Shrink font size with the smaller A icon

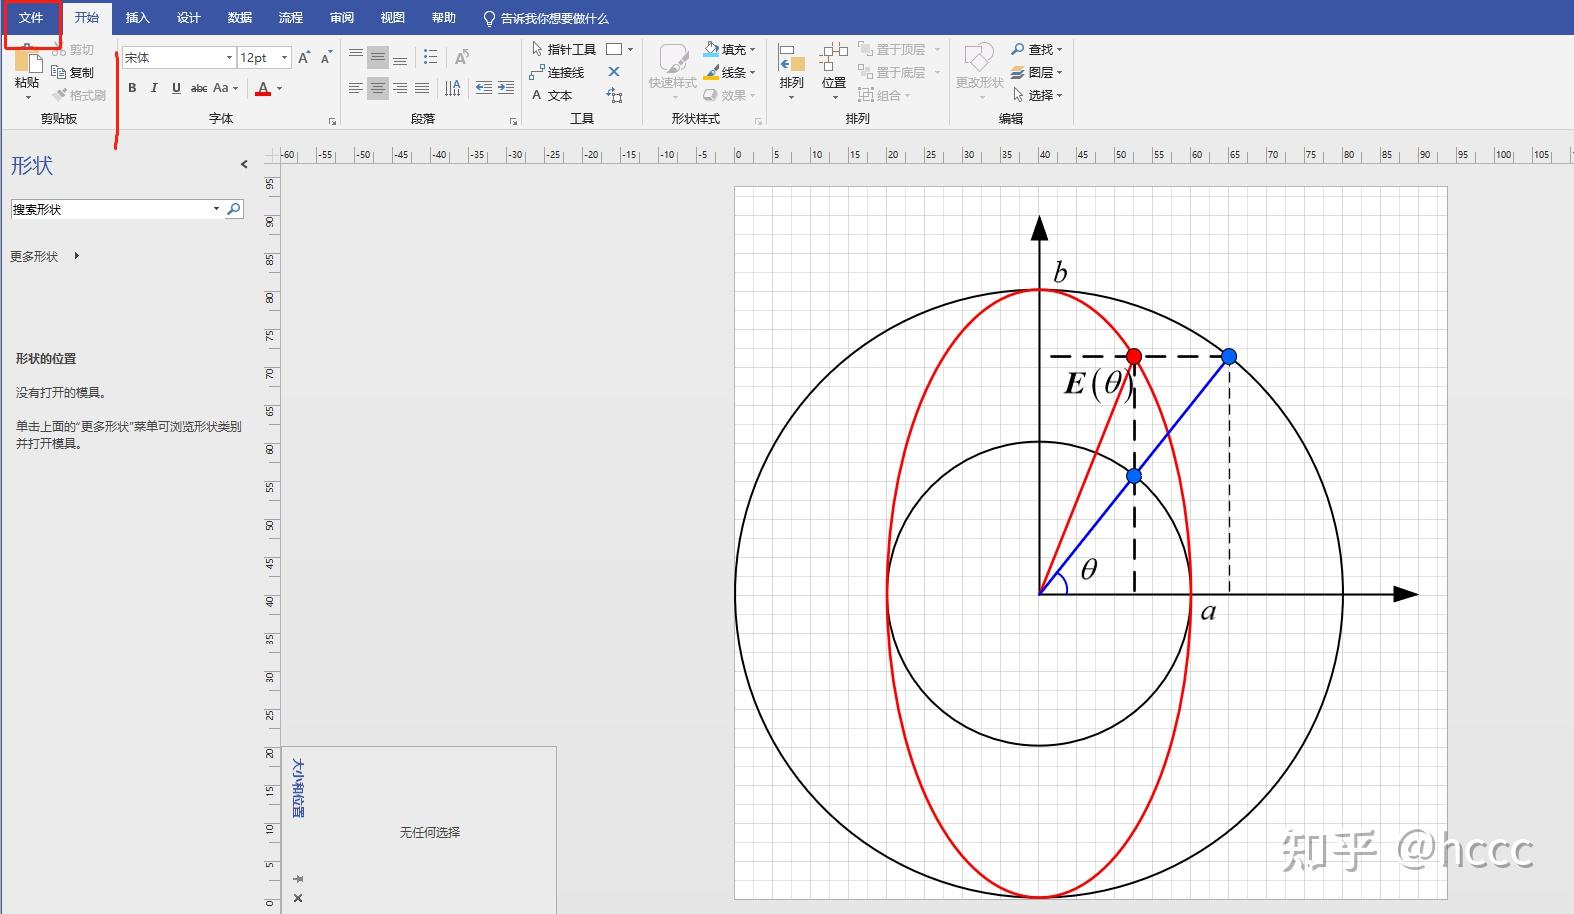326,58
